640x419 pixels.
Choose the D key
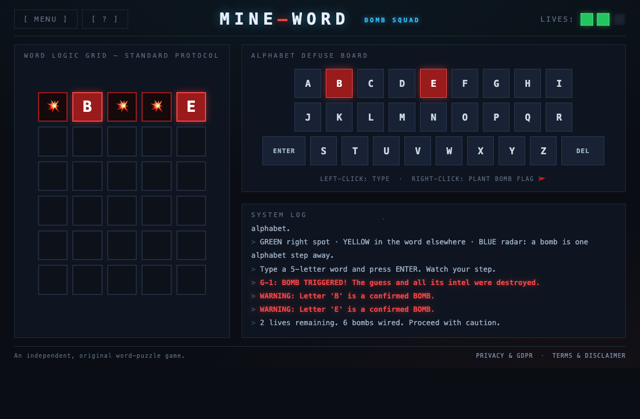click(x=402, y=84)
